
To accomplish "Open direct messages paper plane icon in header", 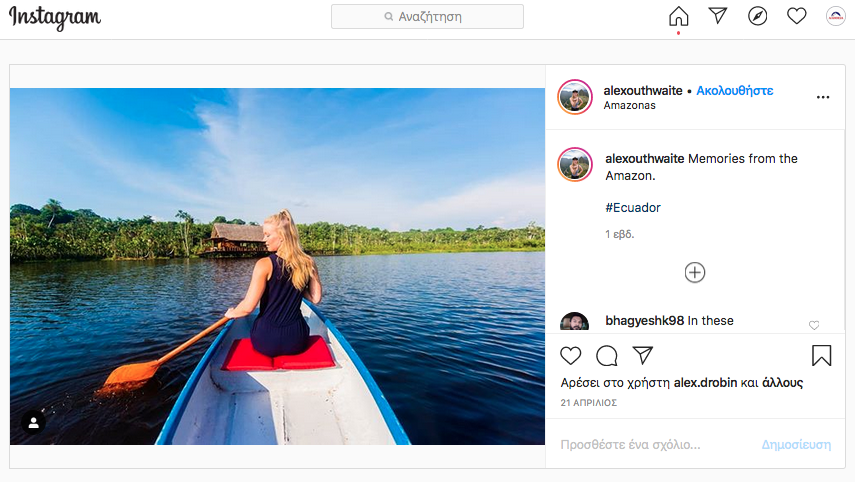I will click(718, 16).
